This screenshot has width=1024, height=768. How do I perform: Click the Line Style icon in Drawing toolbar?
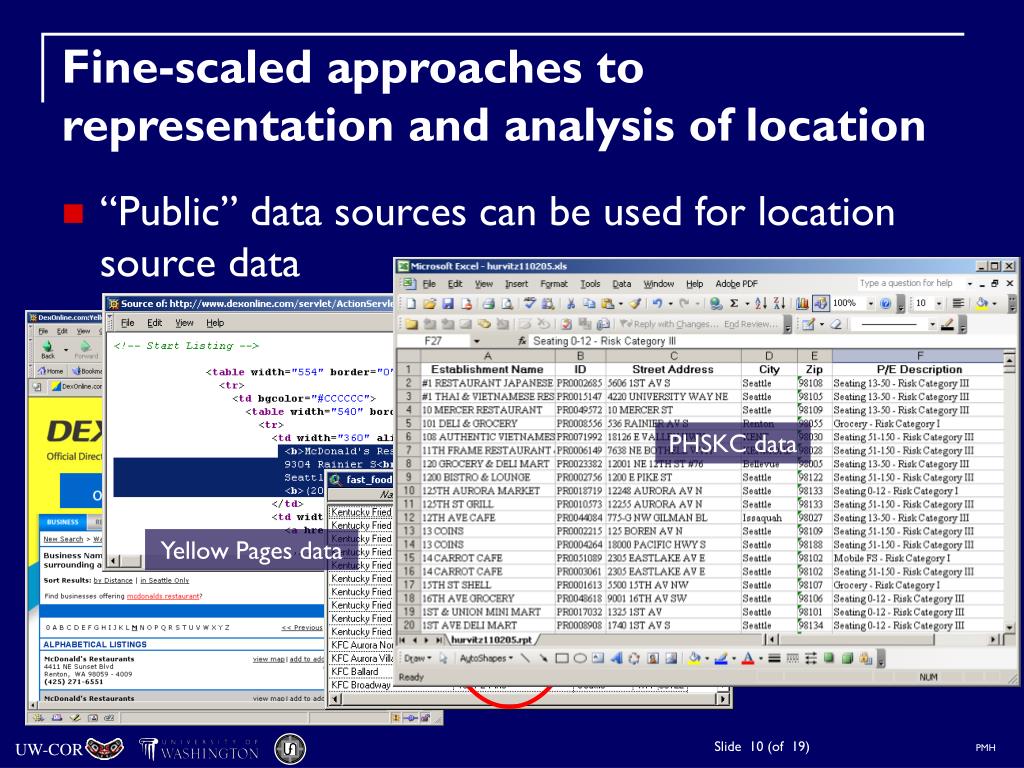[775, 658]
